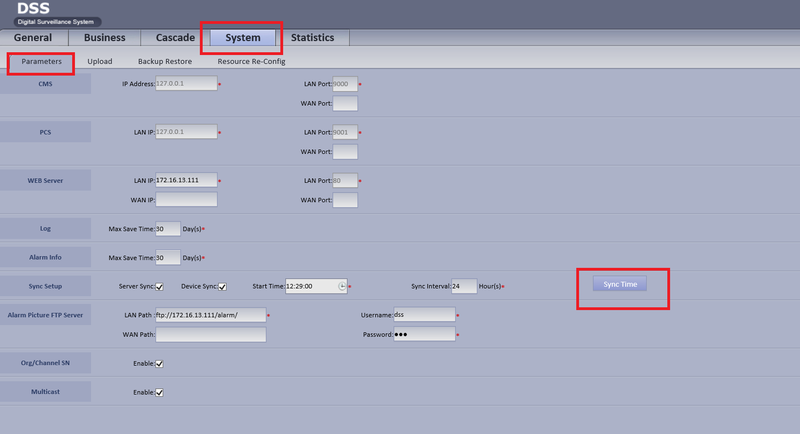
Task: Go to the Statistics tab
Action: click(312, 38)
